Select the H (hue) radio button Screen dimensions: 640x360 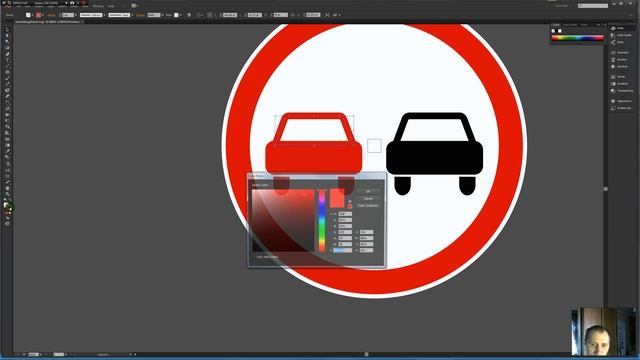(331, 214)
